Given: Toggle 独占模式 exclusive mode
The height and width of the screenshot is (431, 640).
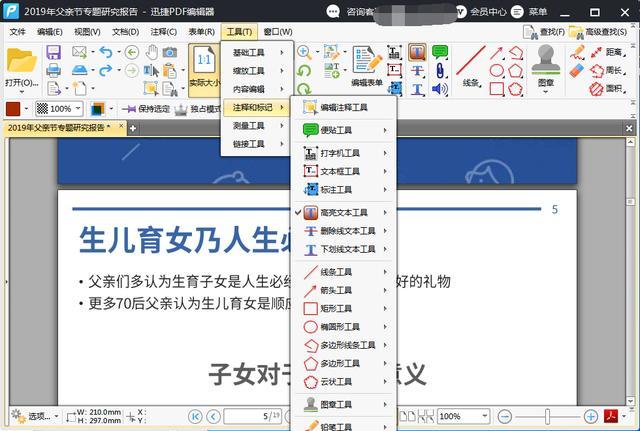Looking at the screenshot, I should (198, 109).
